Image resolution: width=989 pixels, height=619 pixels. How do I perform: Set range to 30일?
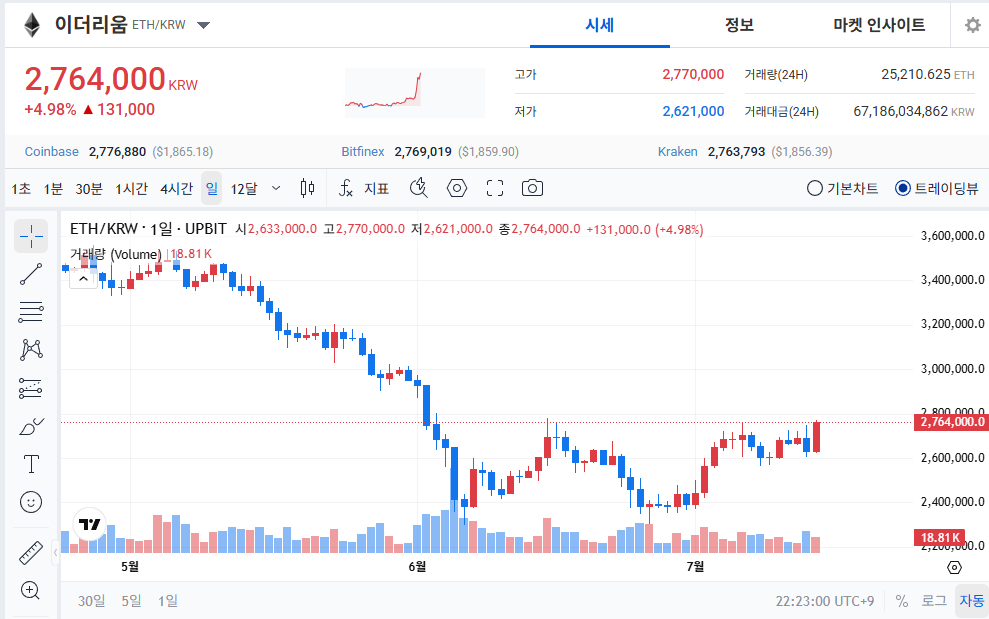(91, 601)
